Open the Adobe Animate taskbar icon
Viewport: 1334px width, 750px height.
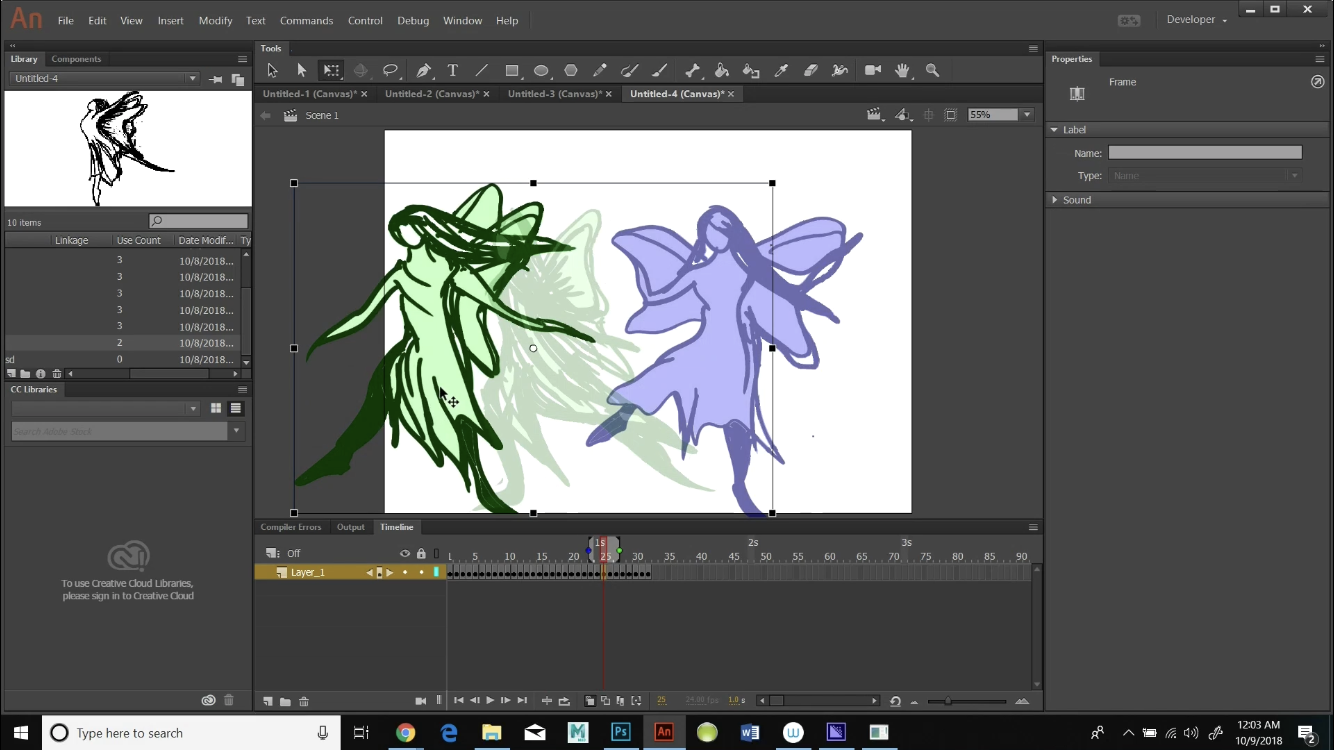pos(664,733)
